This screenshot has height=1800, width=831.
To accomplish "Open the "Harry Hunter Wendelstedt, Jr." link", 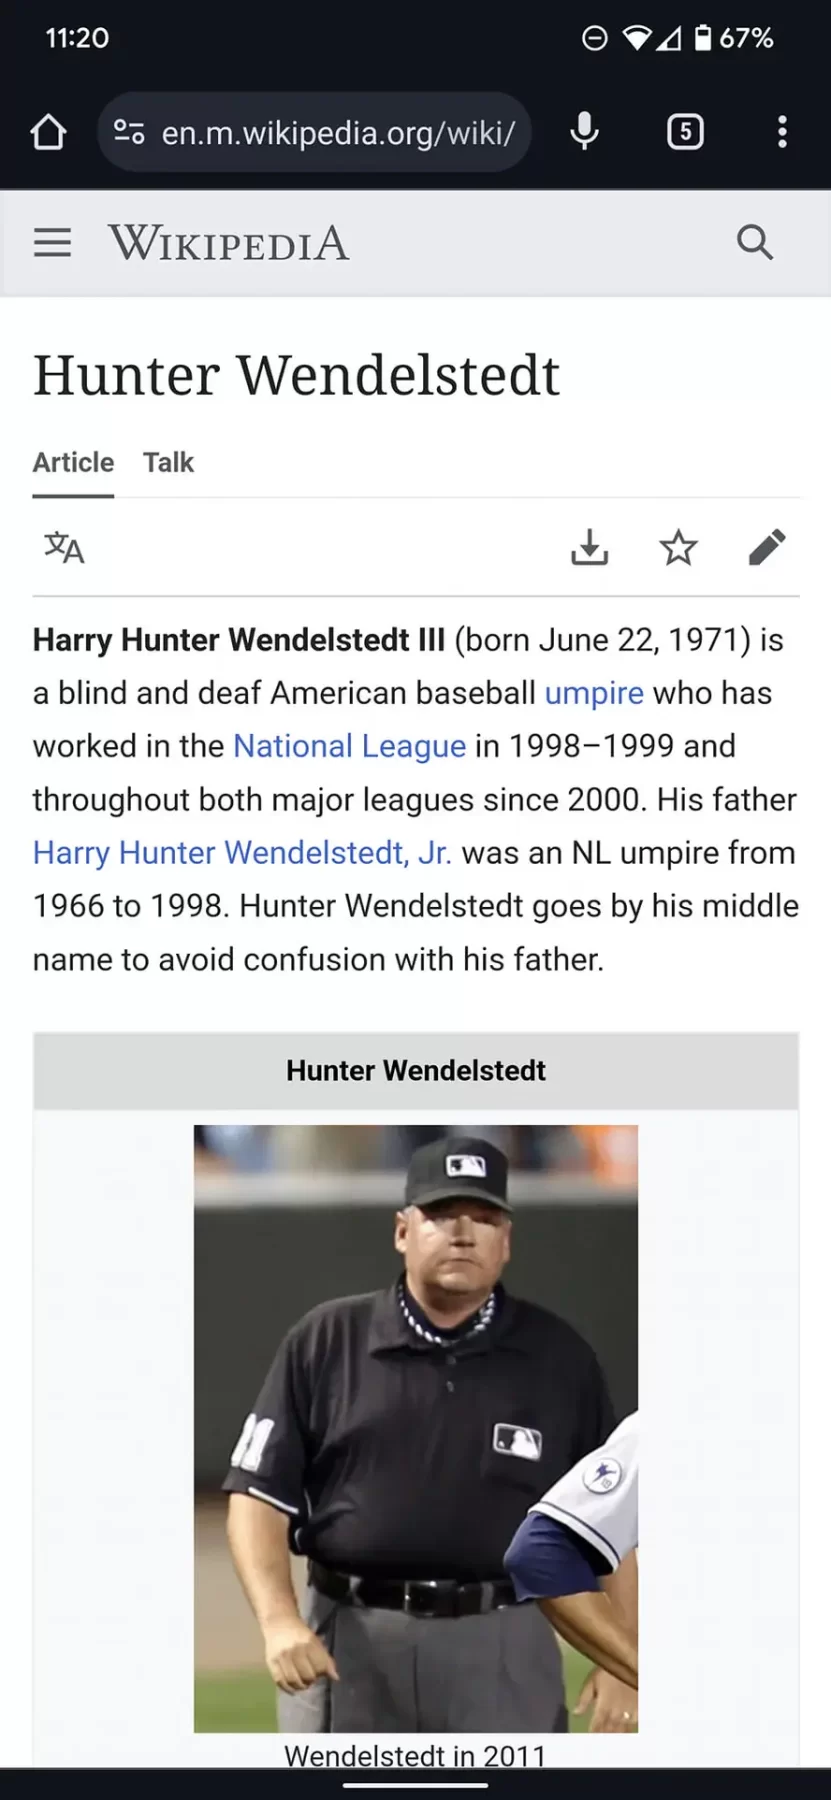I will [x=242, y=853].
